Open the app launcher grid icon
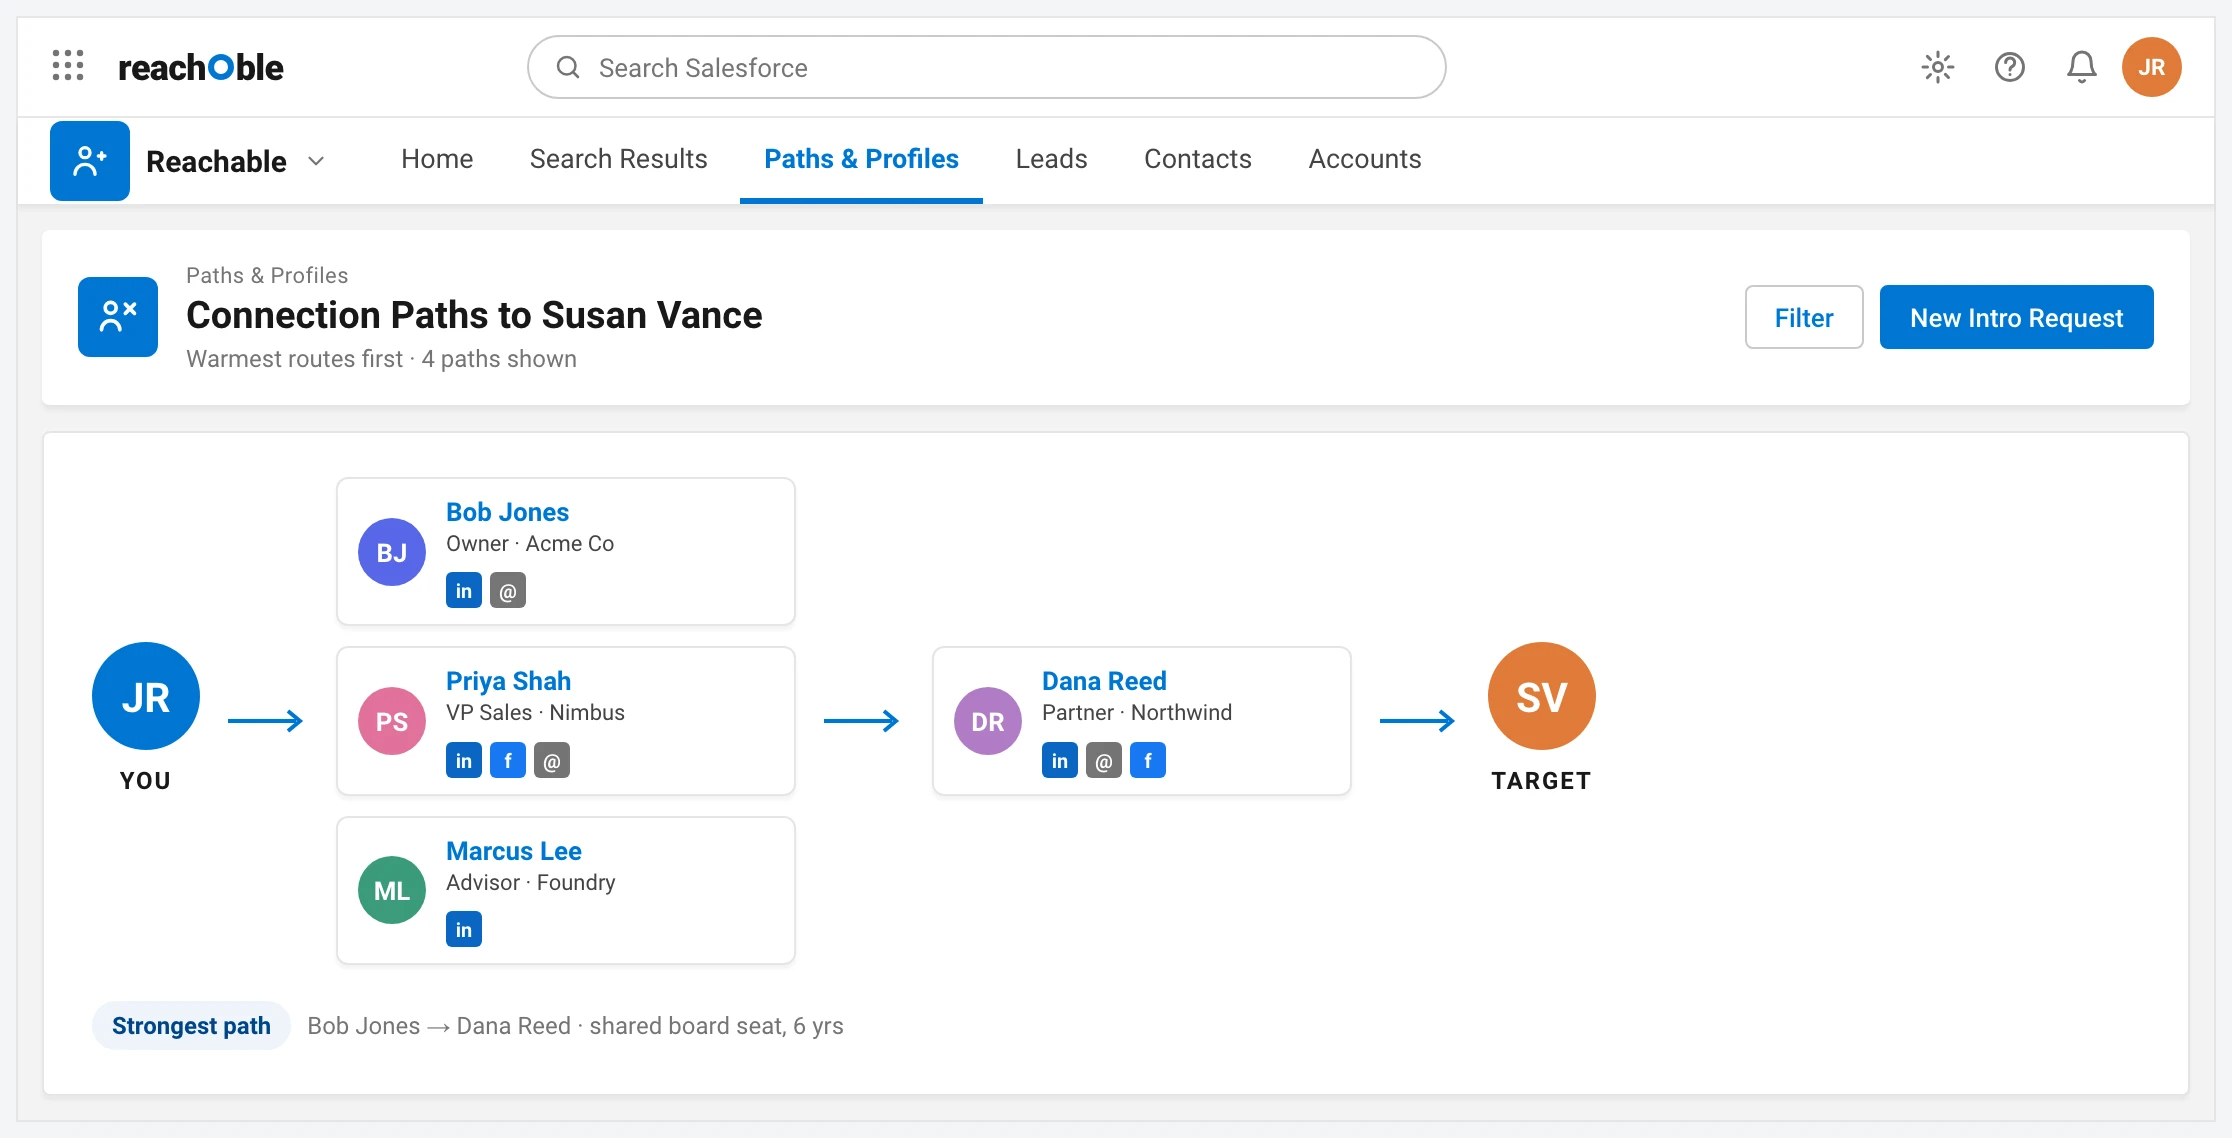 (x=68, y=66)
